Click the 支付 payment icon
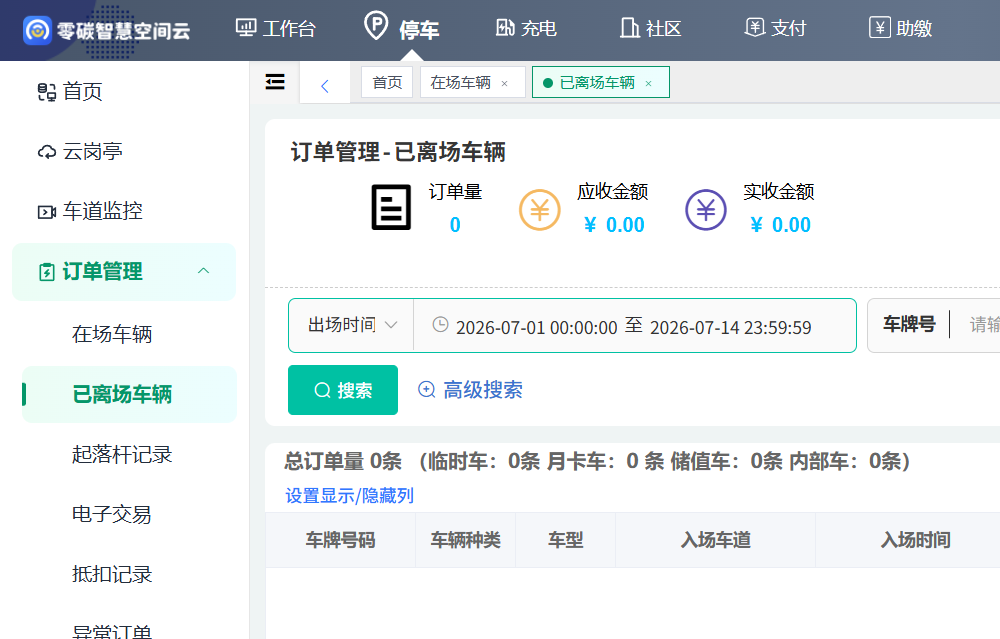The height and width of the screenshot is (639, 1000). 754,27
